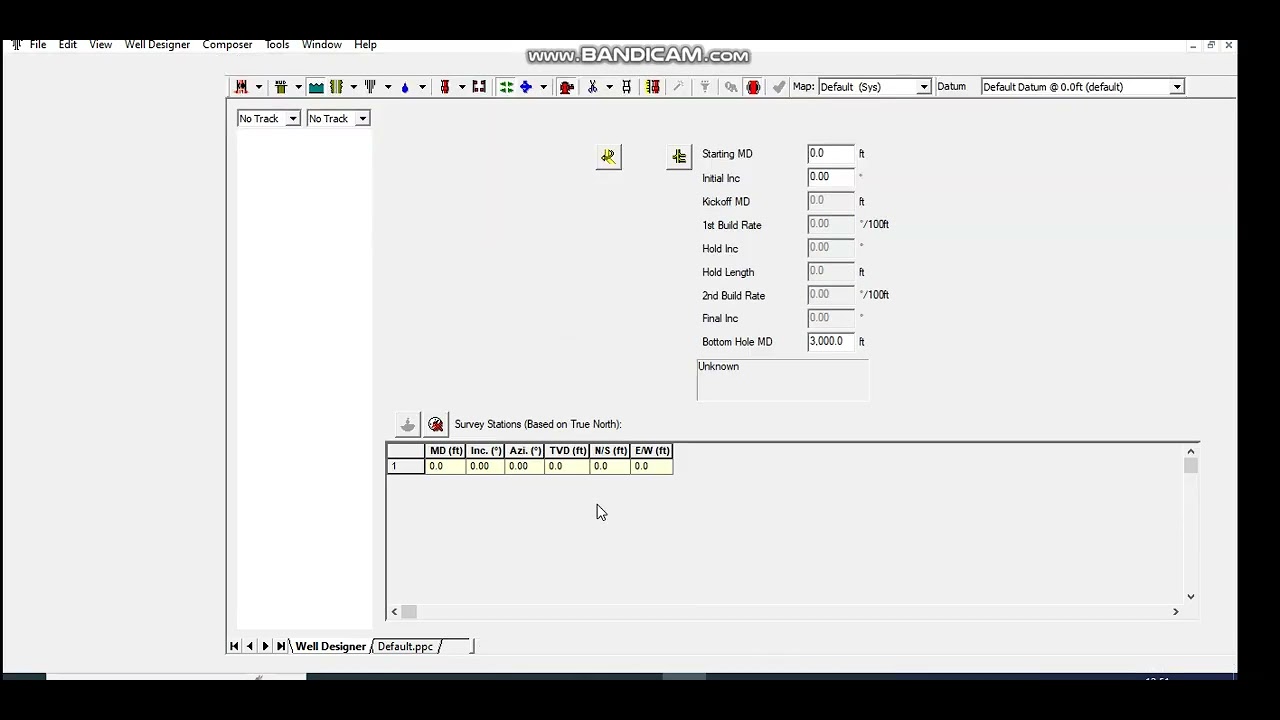Click the vertical scrollbar thumb of the survey table

pyautogui.click(x=1190, y=466)
